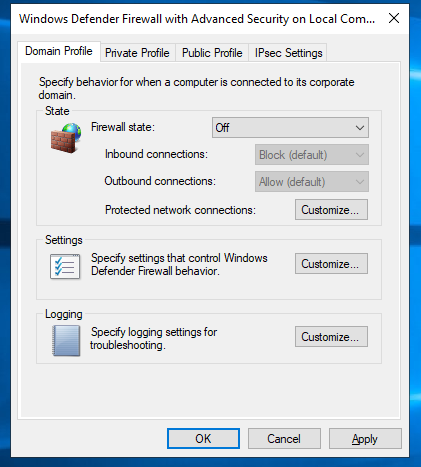Confirm the dialog with OK
Viewport: 421px width, 467px height.
(x=203, y=439)
